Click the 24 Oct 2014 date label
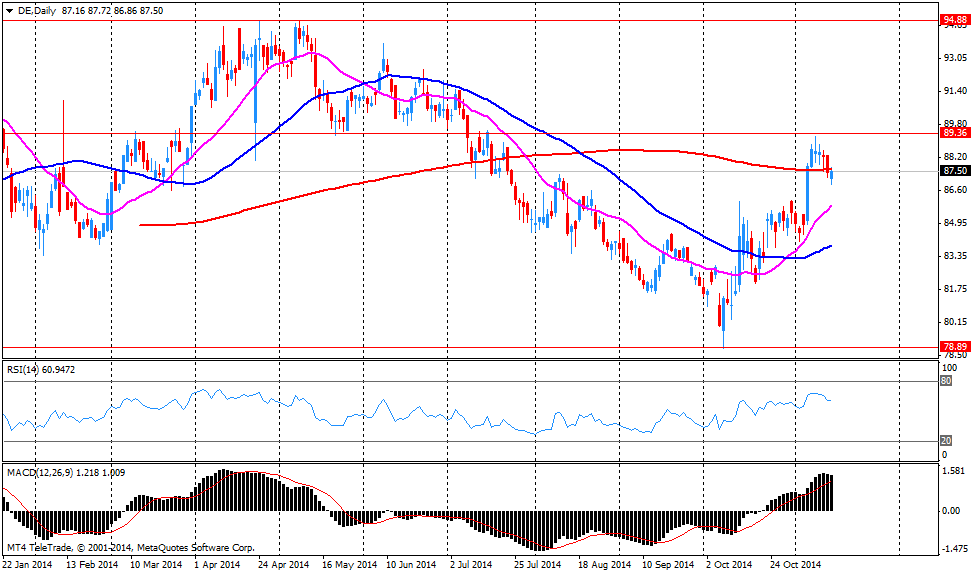Screen dimensions: 978x573 pyautogui.click(x=795, y=565)
